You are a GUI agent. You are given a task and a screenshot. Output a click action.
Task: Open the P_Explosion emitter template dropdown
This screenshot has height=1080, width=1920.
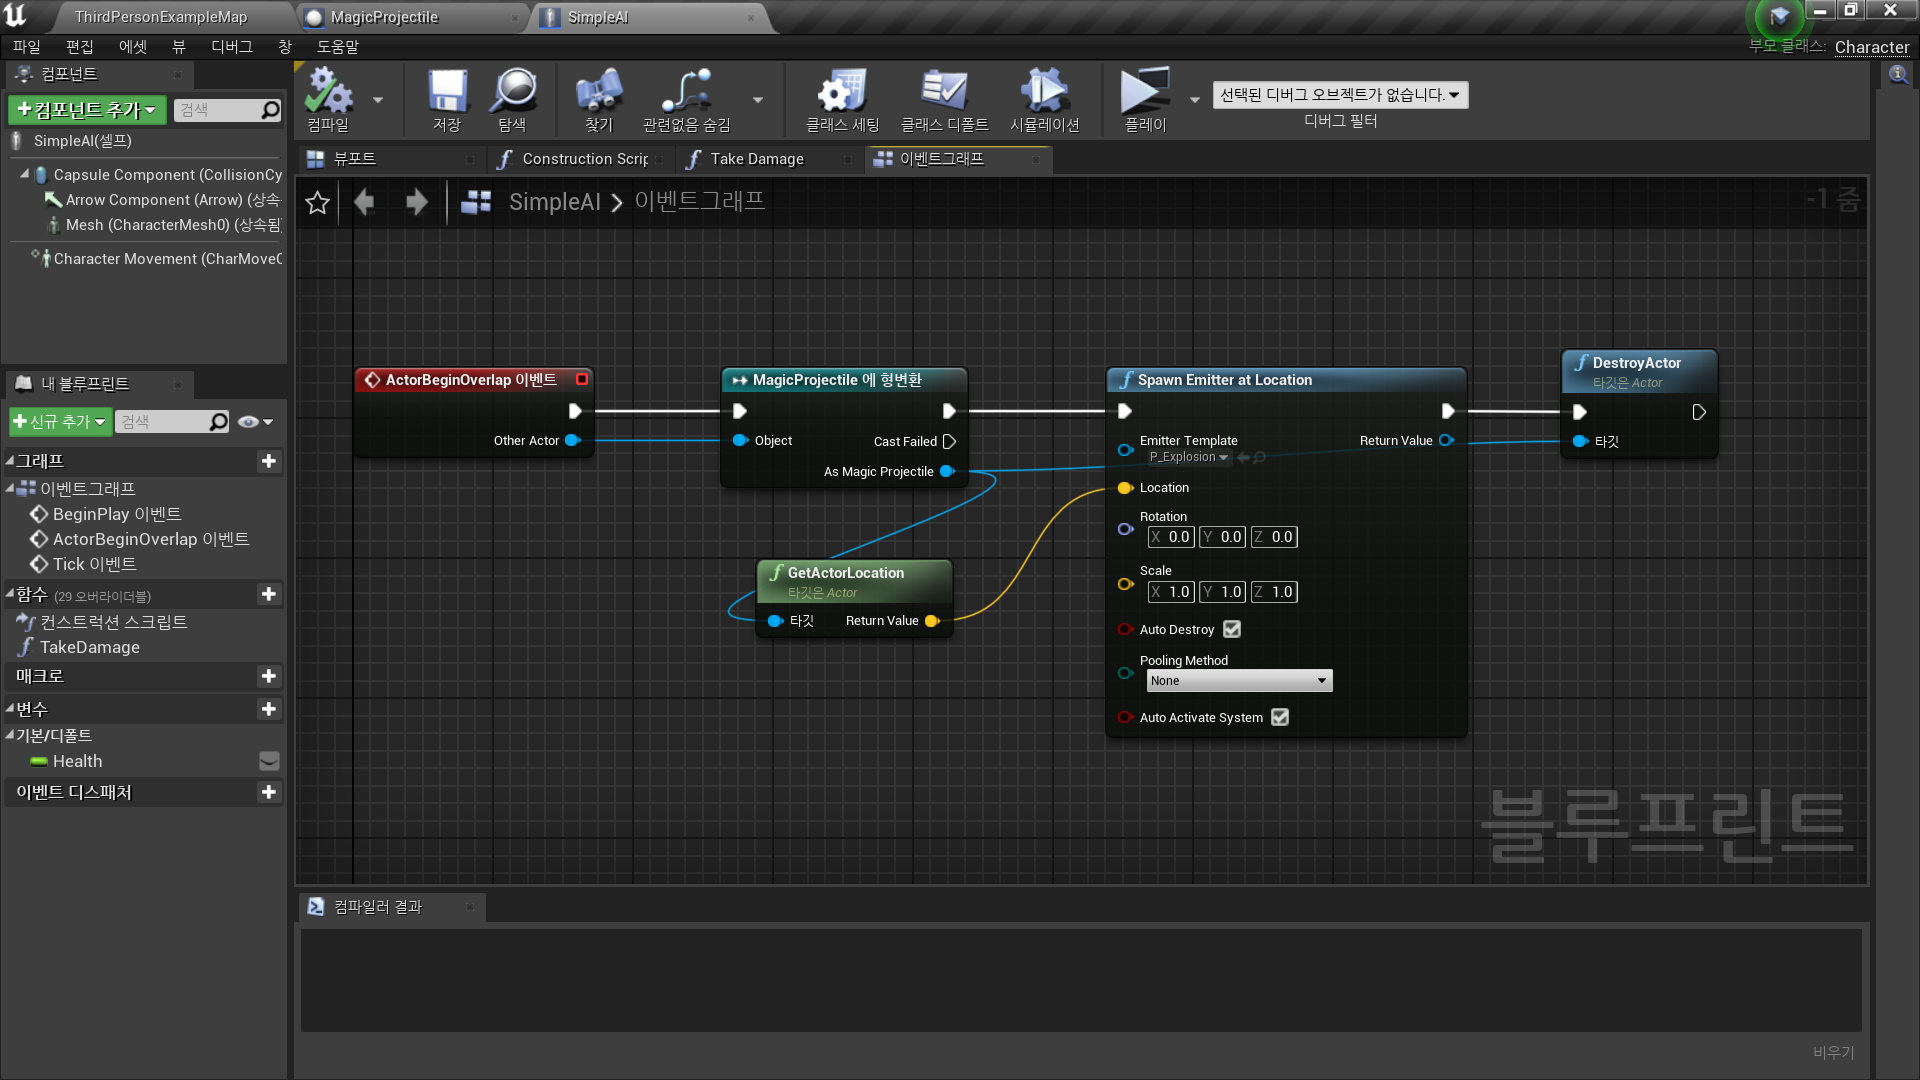1188,457
